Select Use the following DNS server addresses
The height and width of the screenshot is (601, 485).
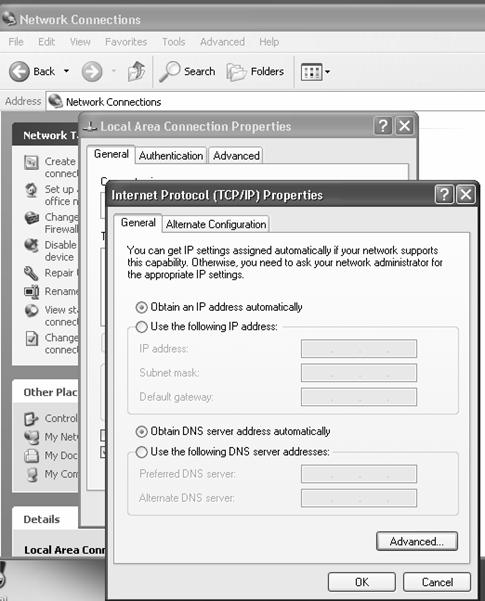click(x=141, y=452)
